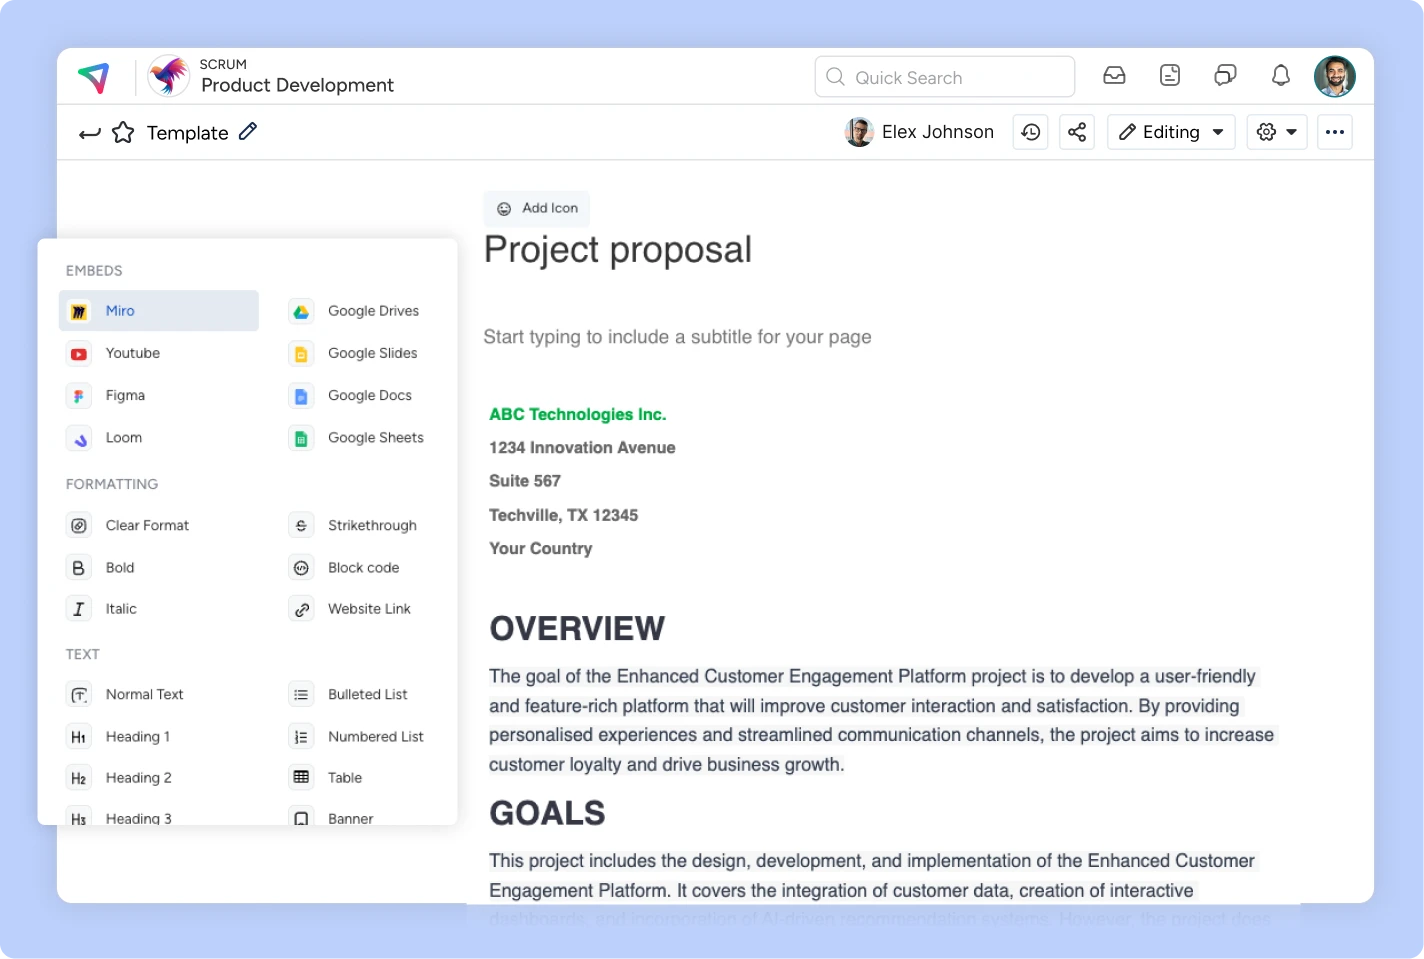Screen dimensions: 1424x959
Task: Click the share icon in the toolbar
Action: (x=1077, y=132)
